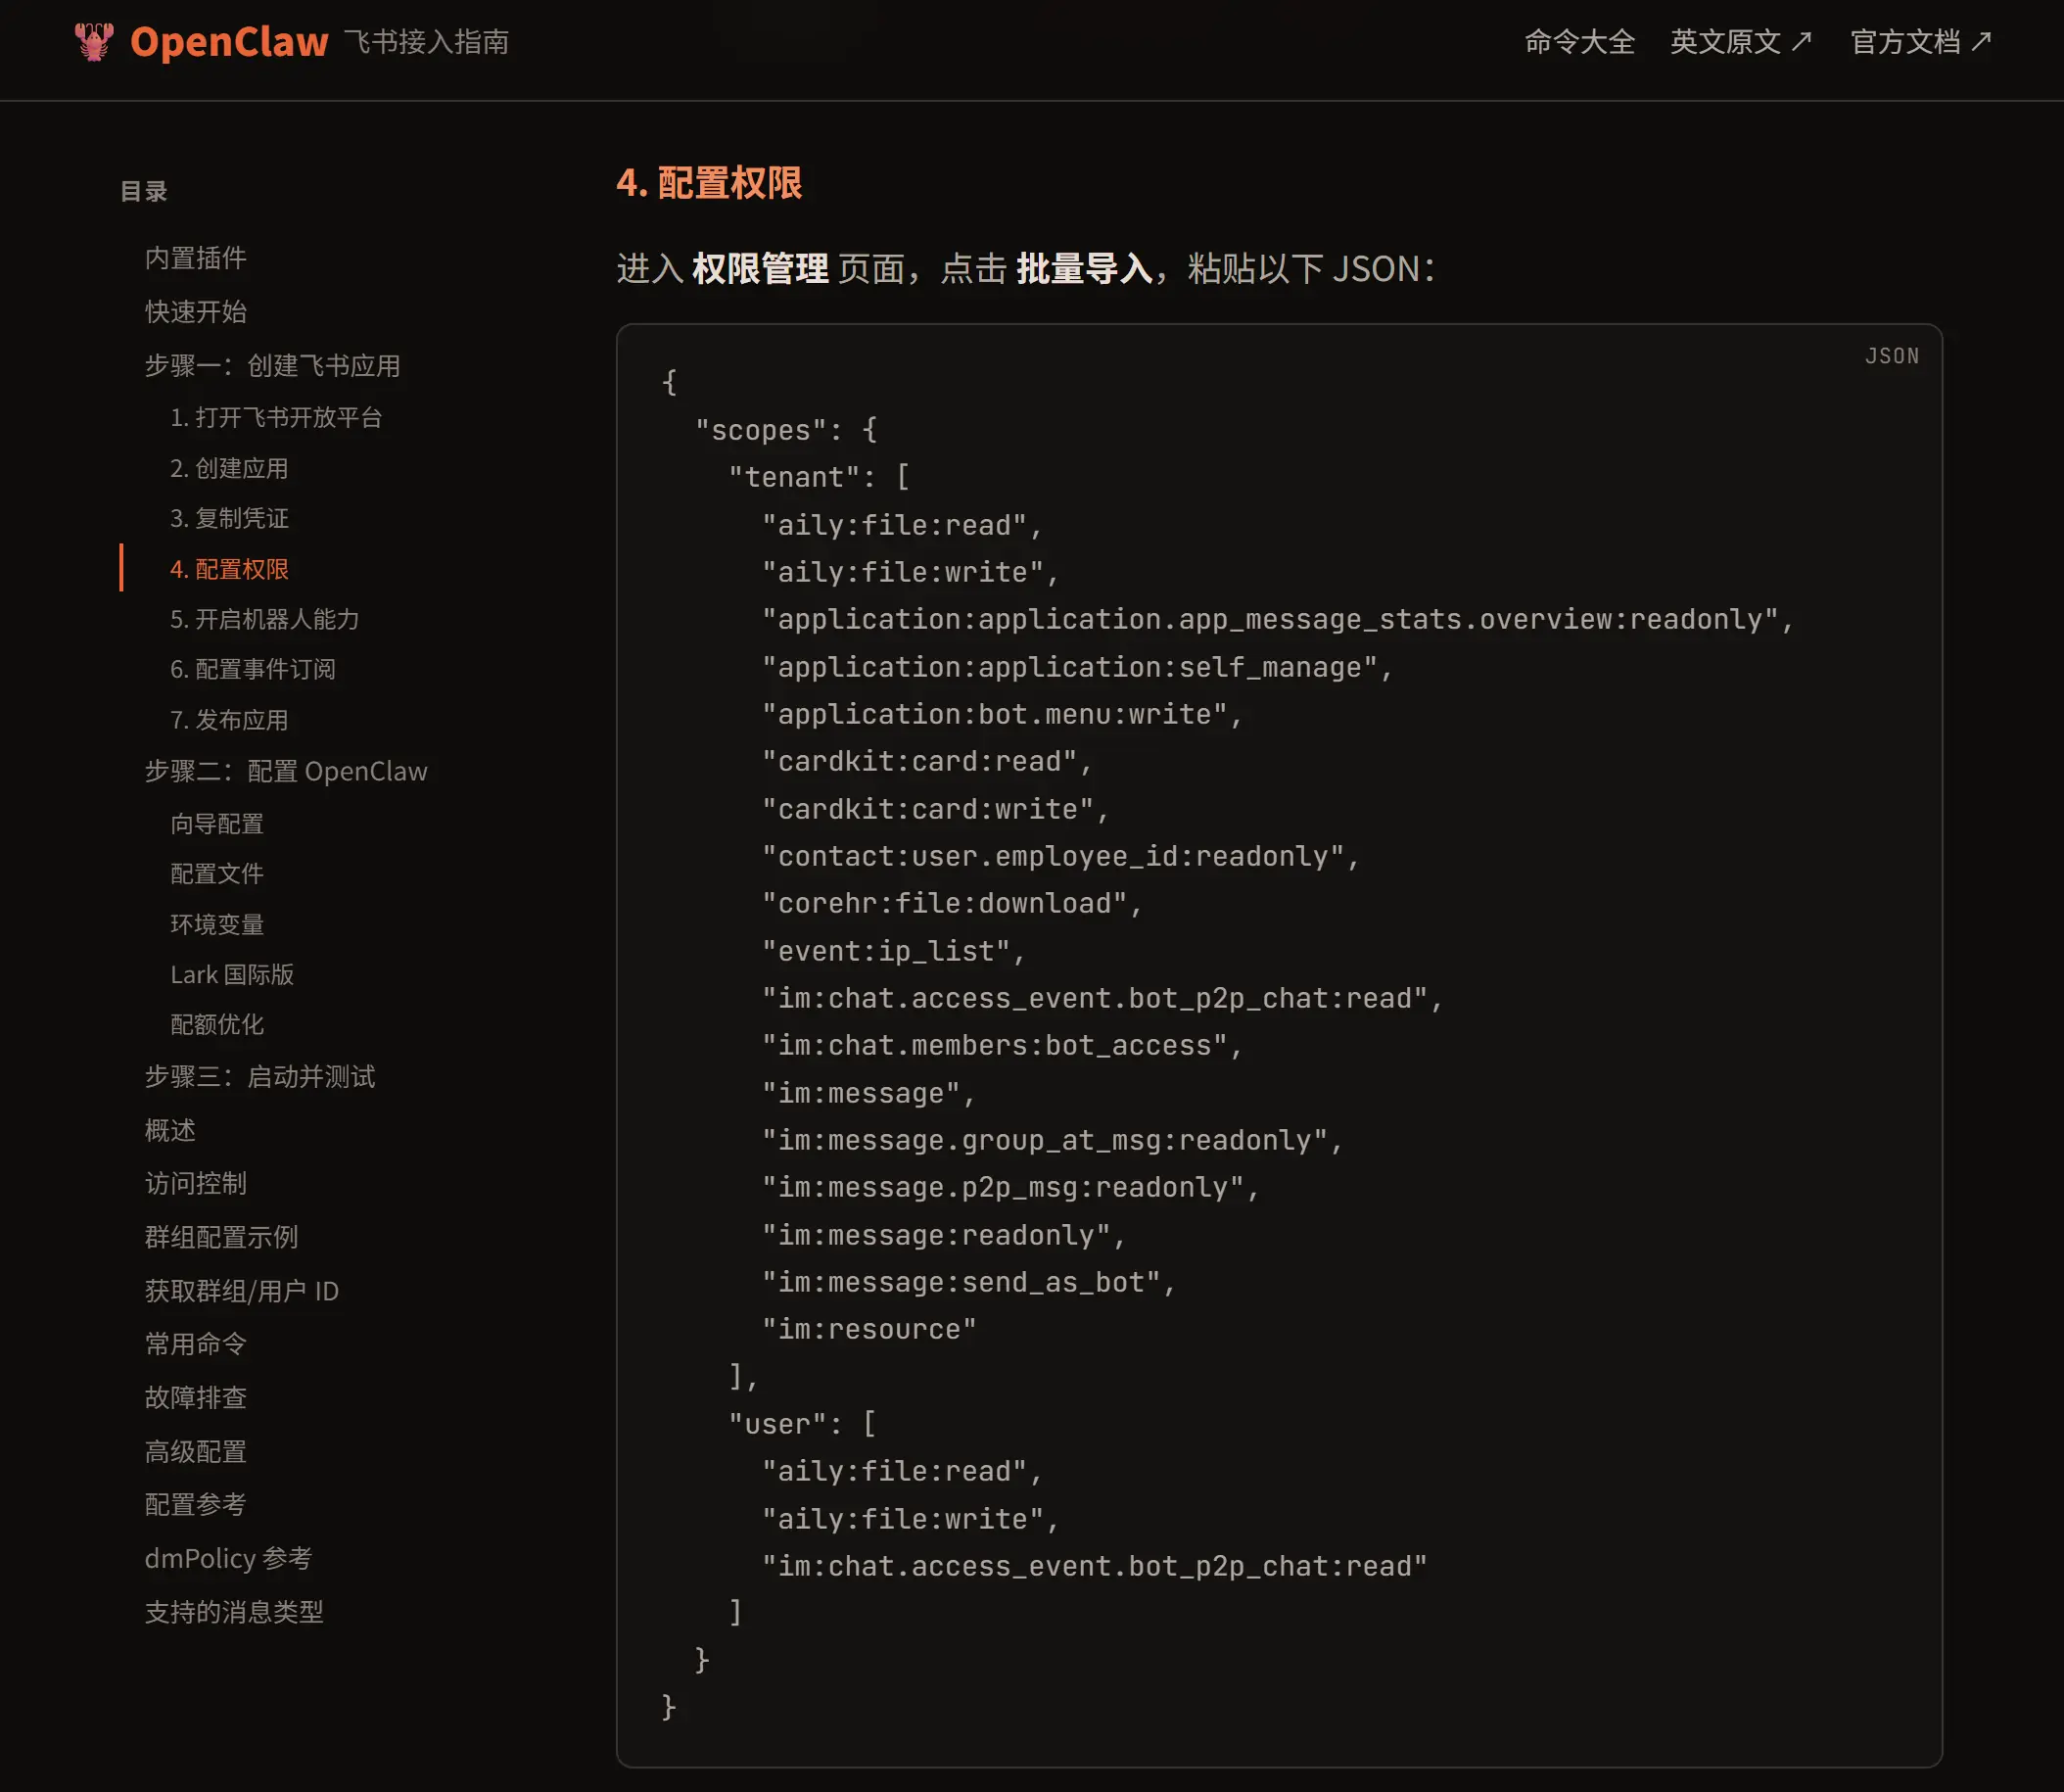Go to 内置插件 in table of contents

click(x=195, y=258)
